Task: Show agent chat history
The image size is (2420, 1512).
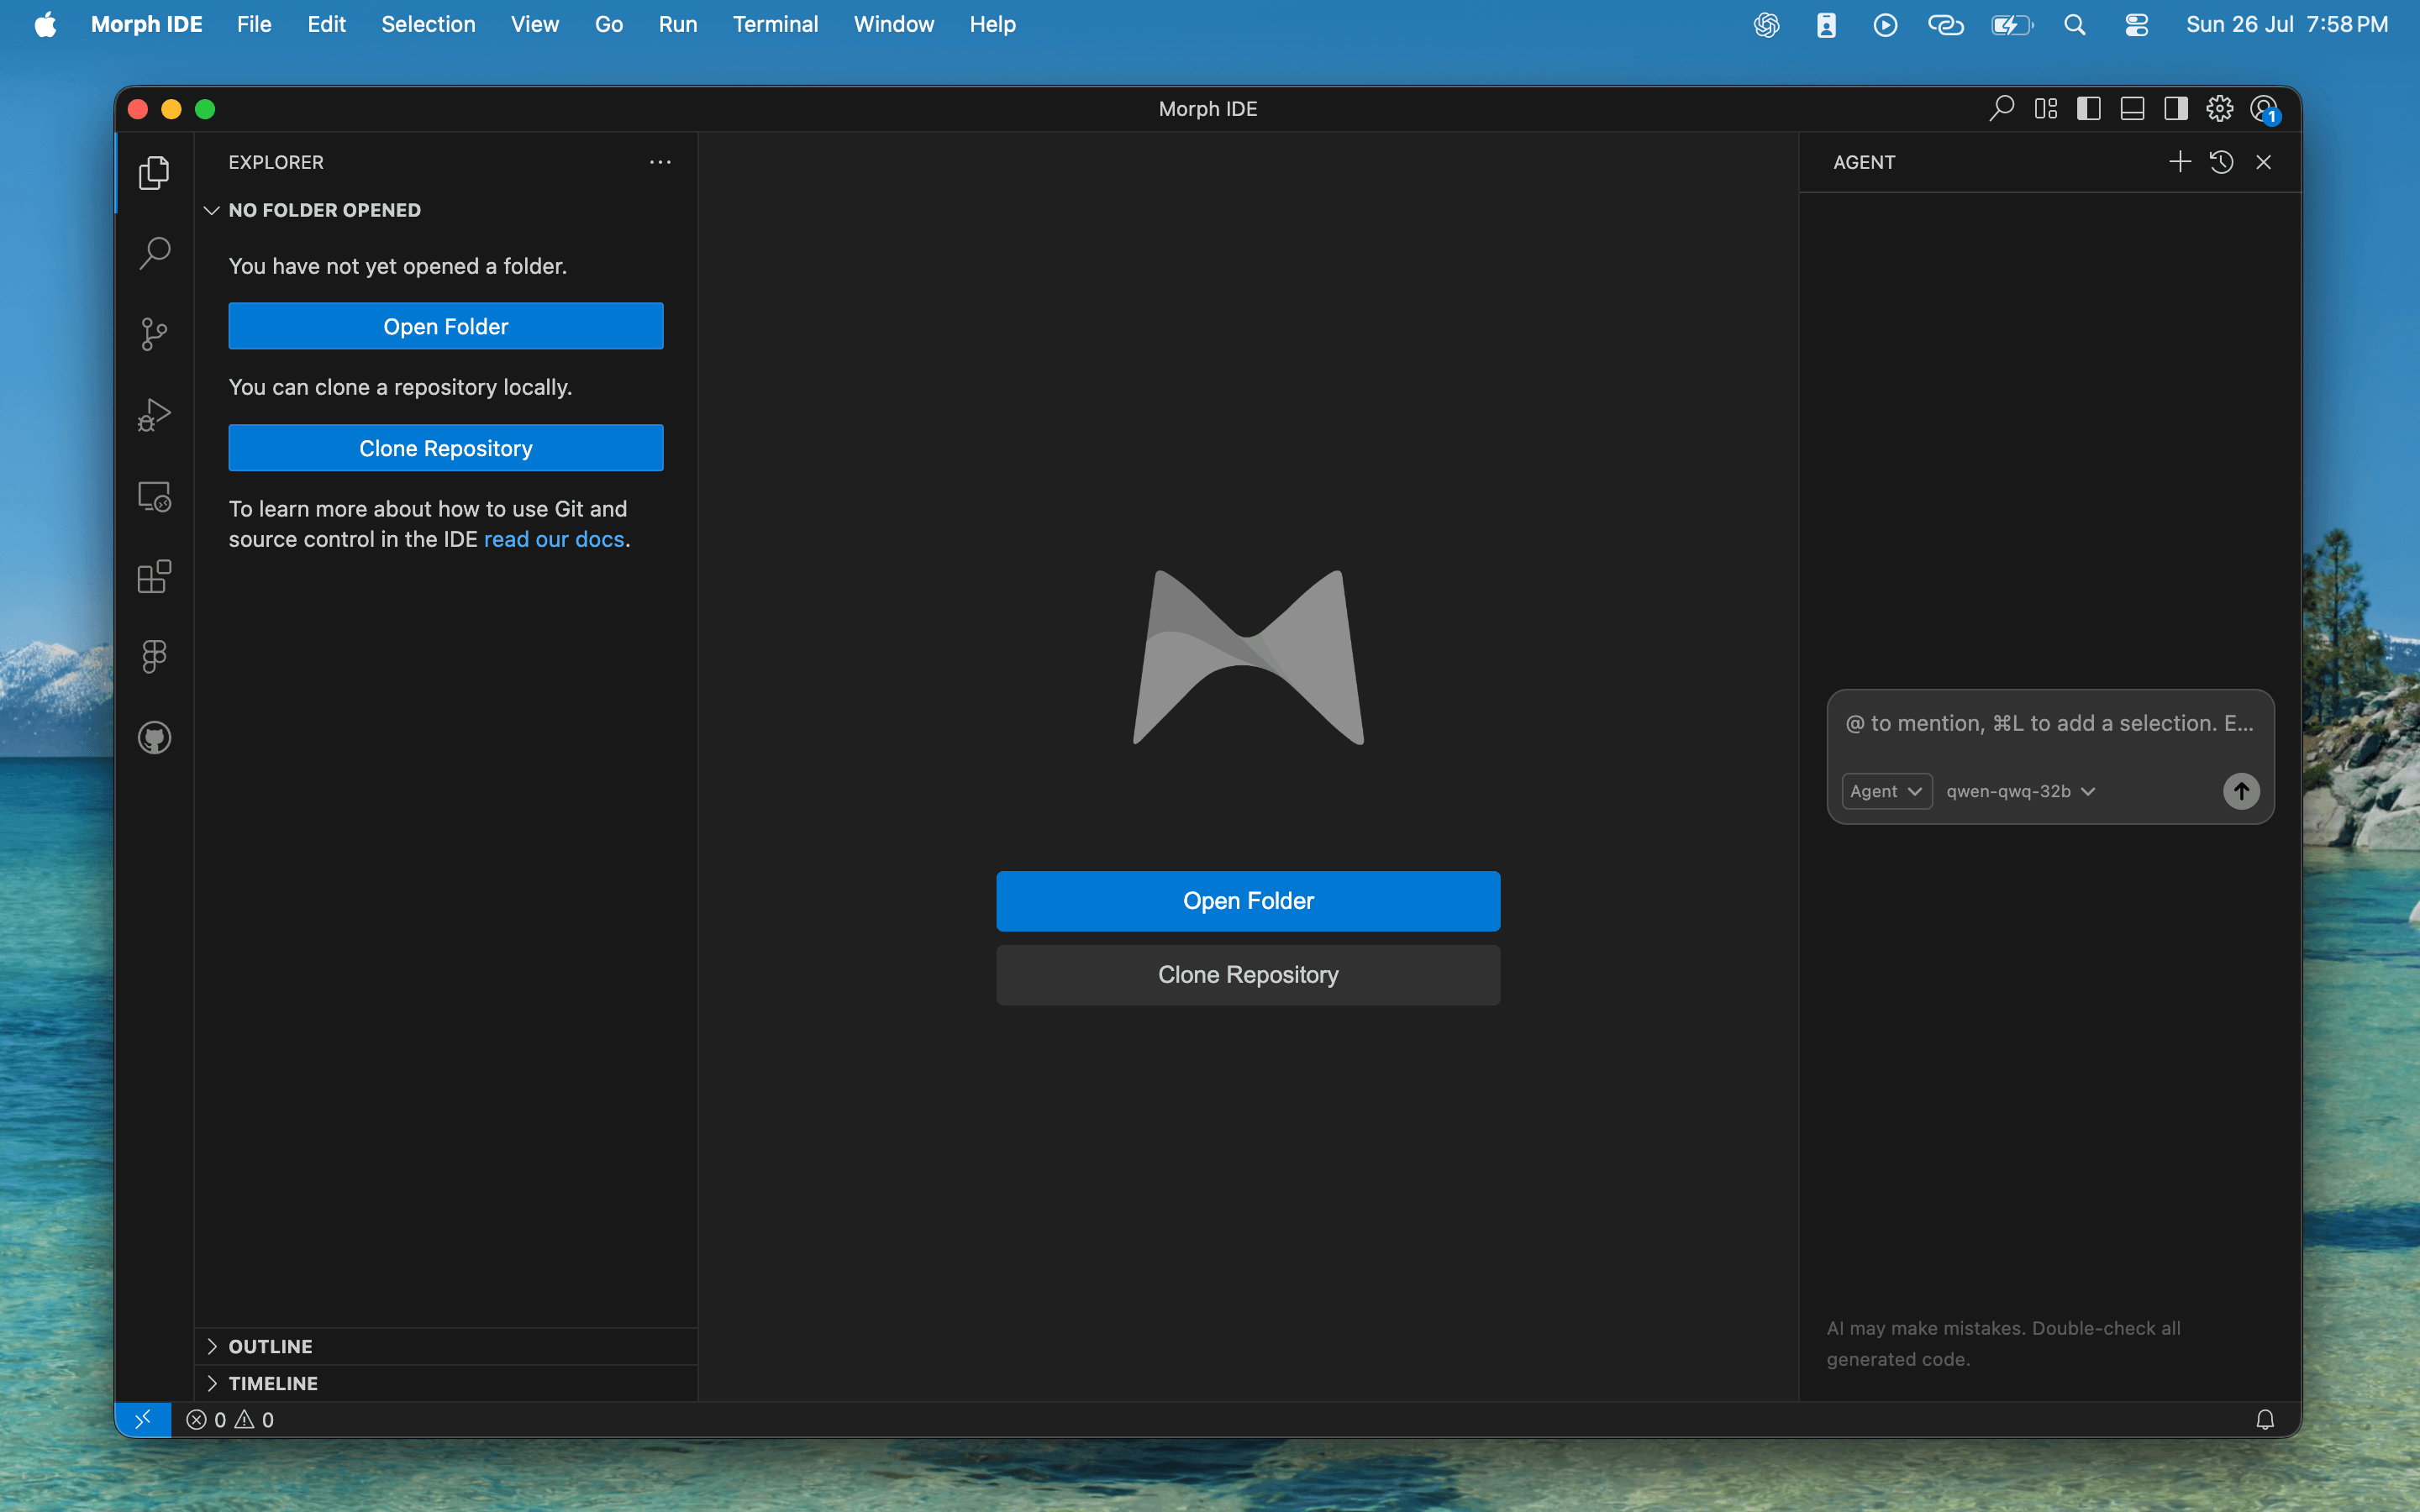Action: (x=2222, y=162)
